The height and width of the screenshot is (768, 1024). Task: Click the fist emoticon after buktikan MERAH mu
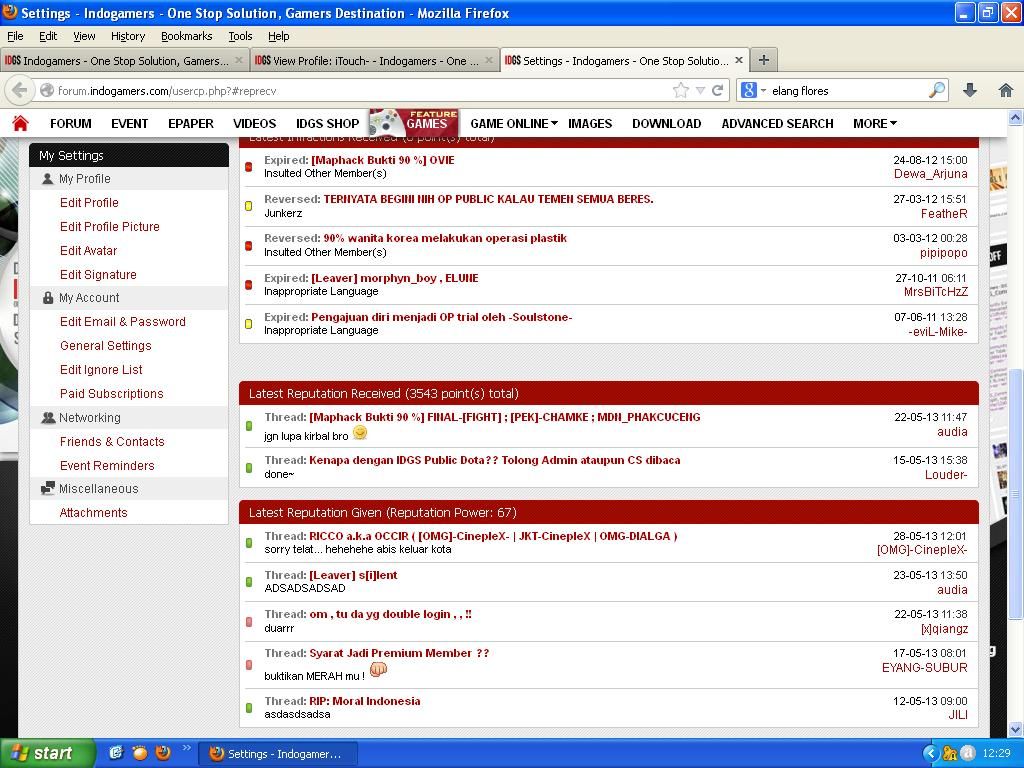[x=379, y=670]
